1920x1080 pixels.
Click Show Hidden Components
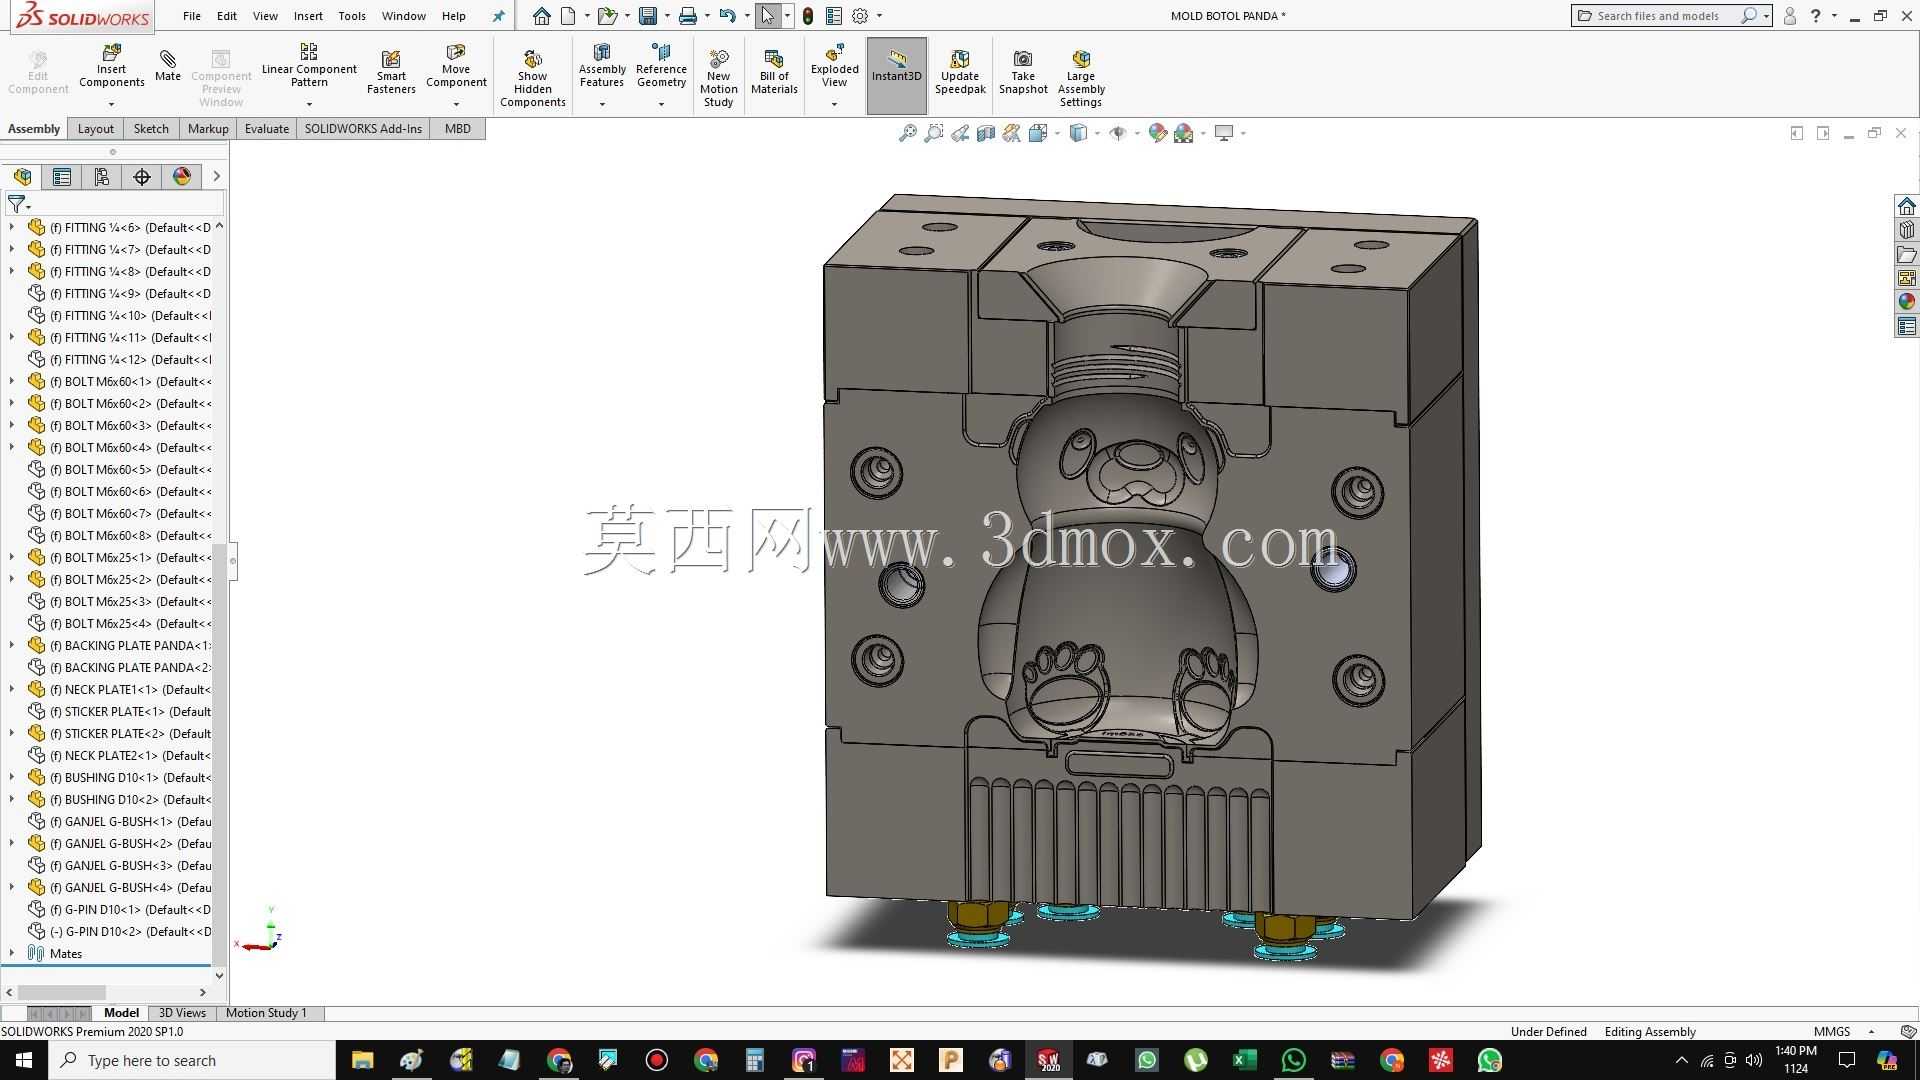533,78
